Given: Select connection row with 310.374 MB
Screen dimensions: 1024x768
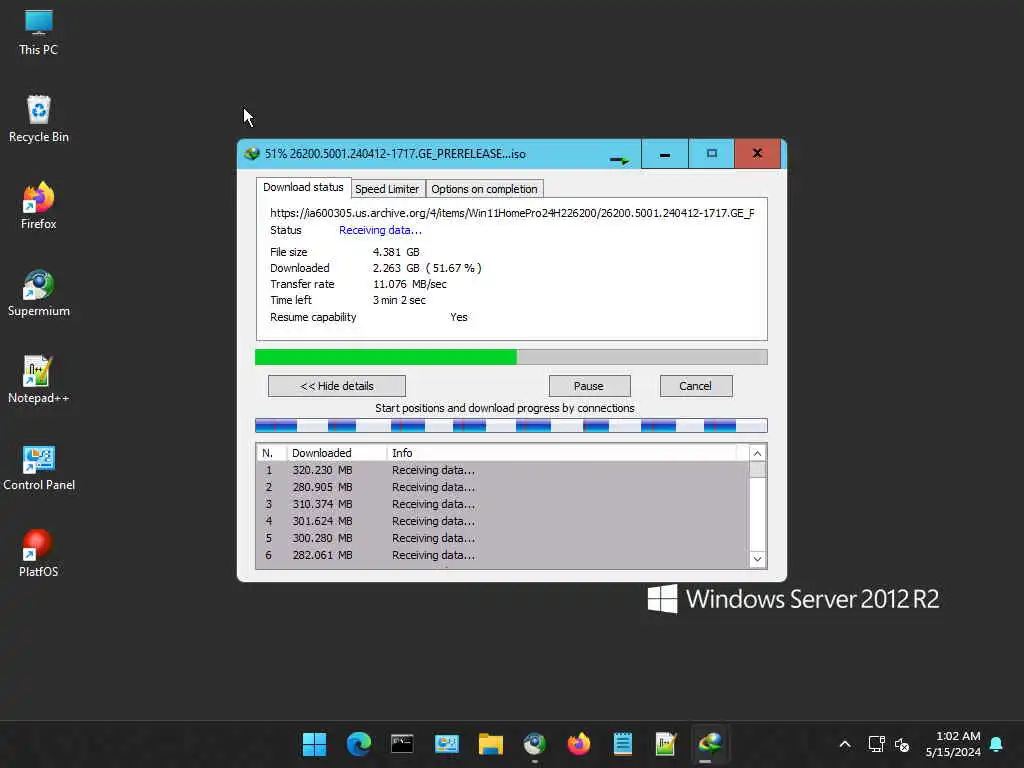Looking at the screenshot, I should 503,504.
